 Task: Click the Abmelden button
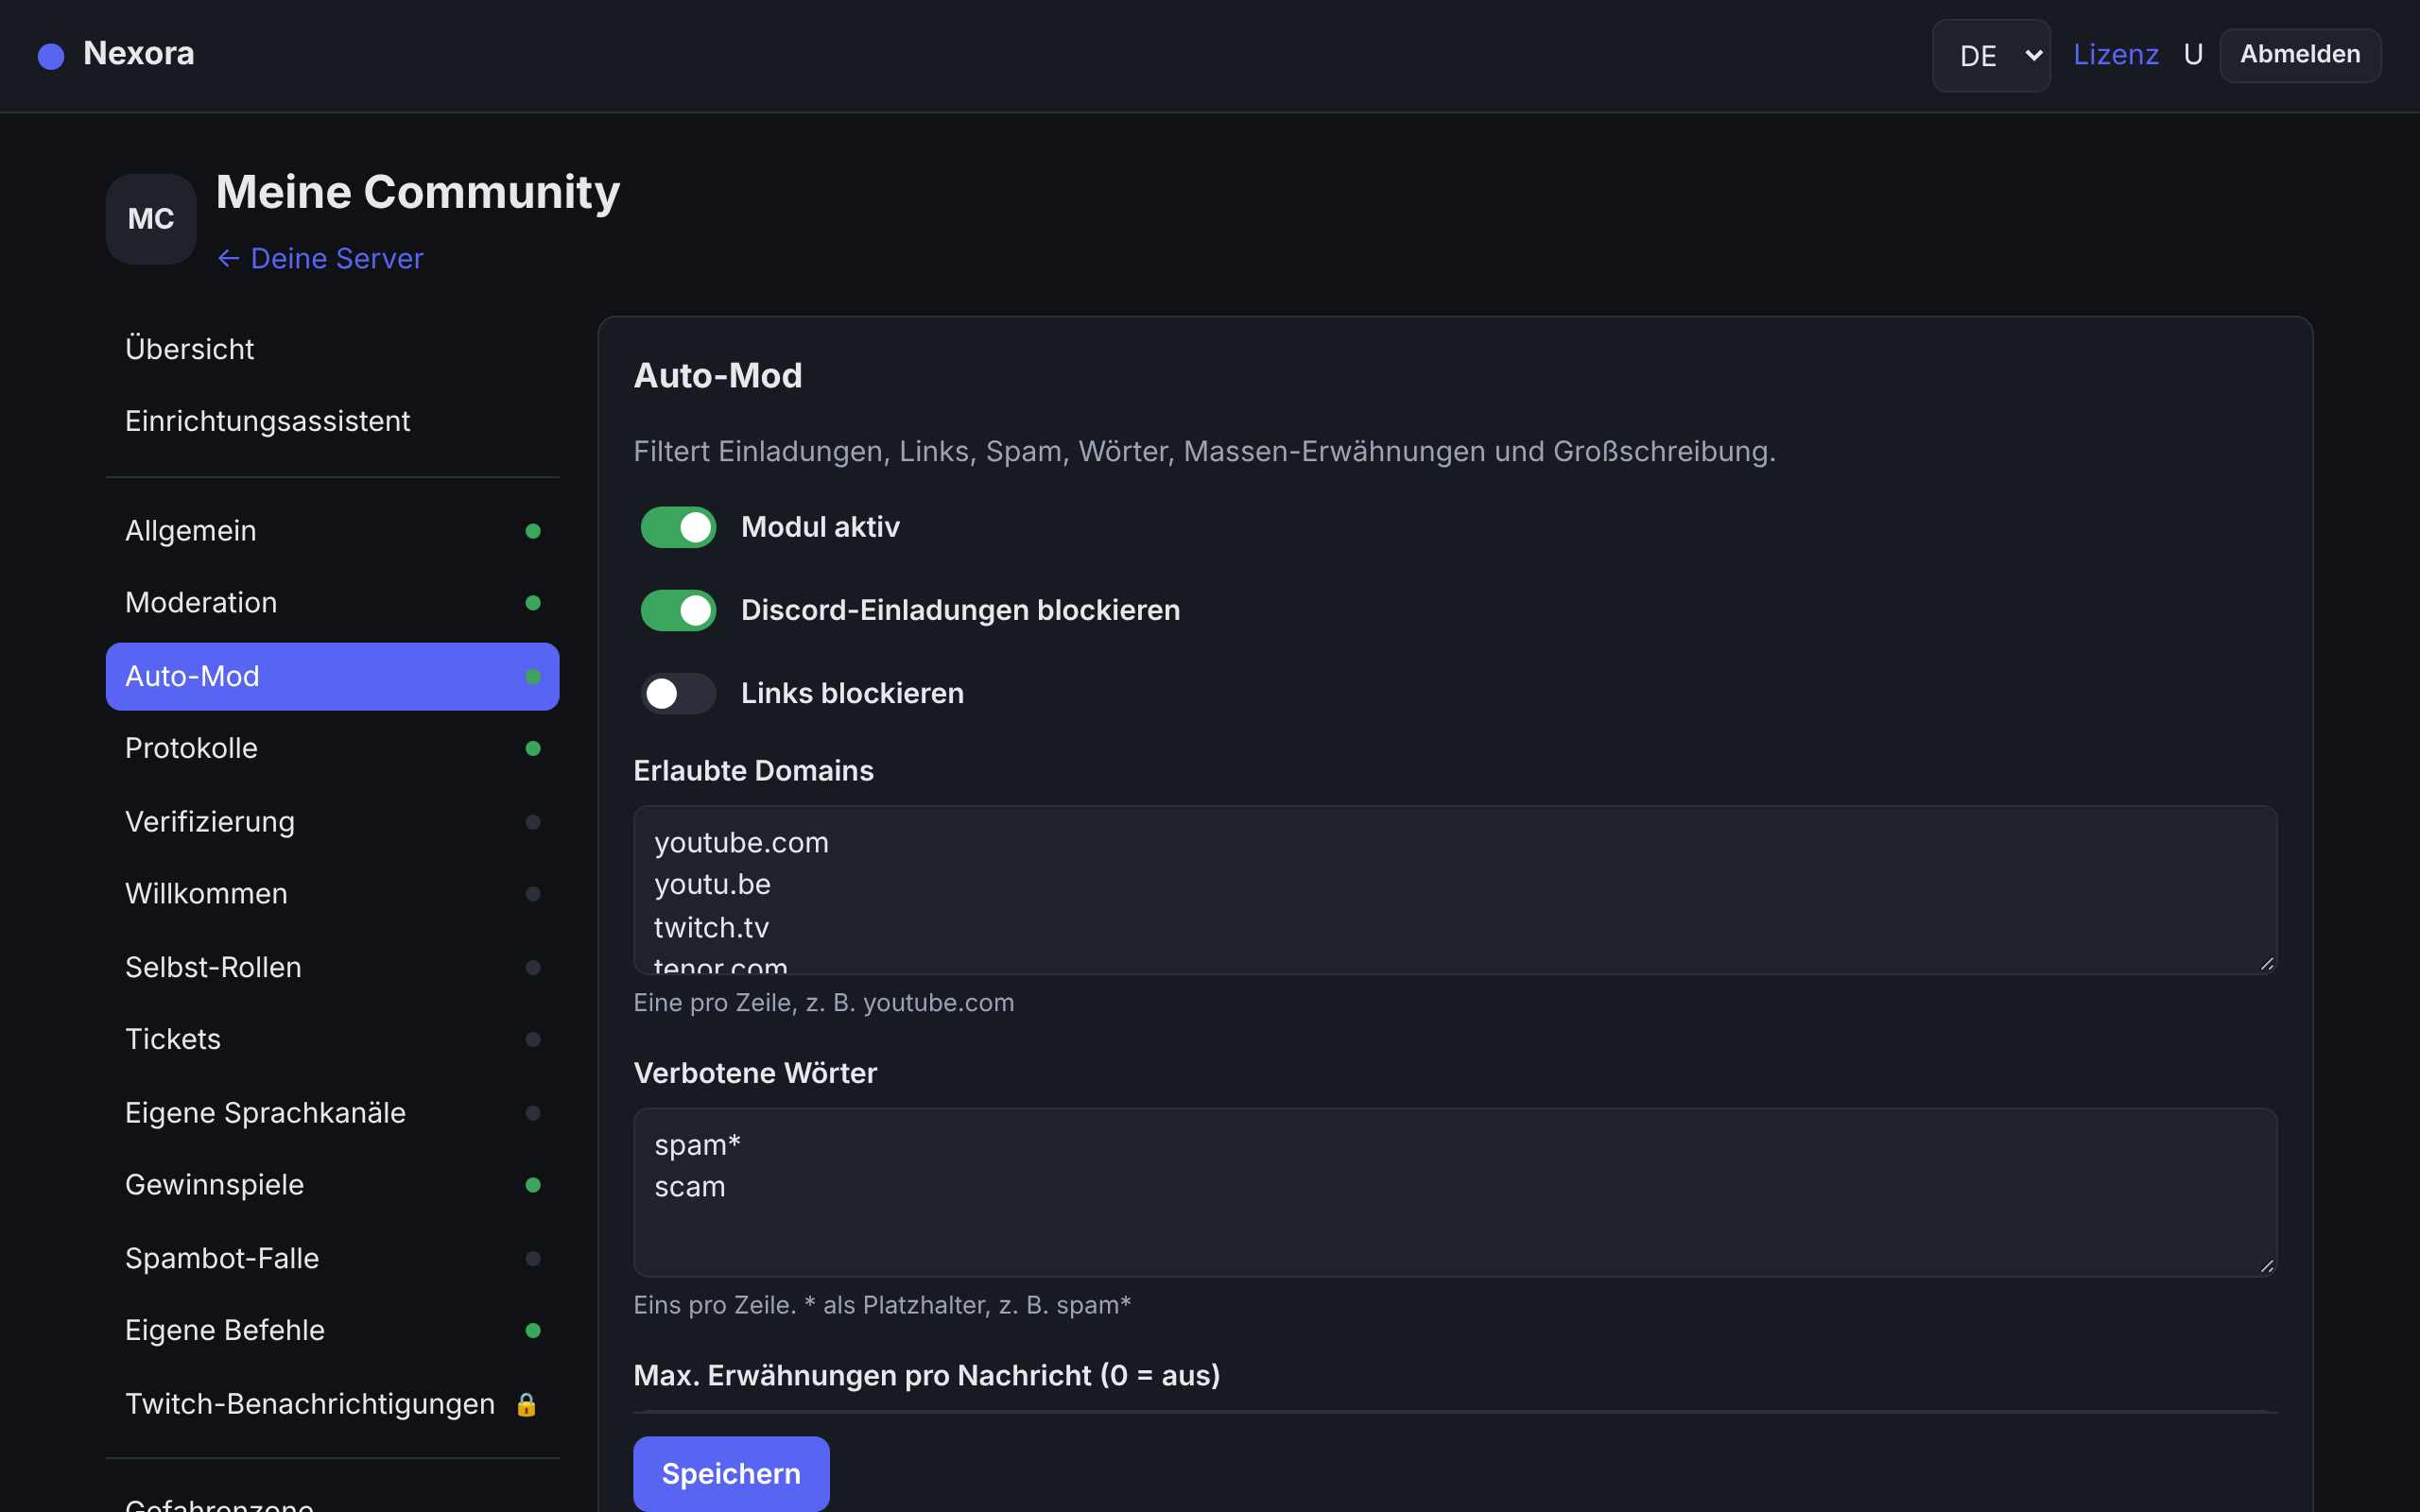click(2300, 55)
